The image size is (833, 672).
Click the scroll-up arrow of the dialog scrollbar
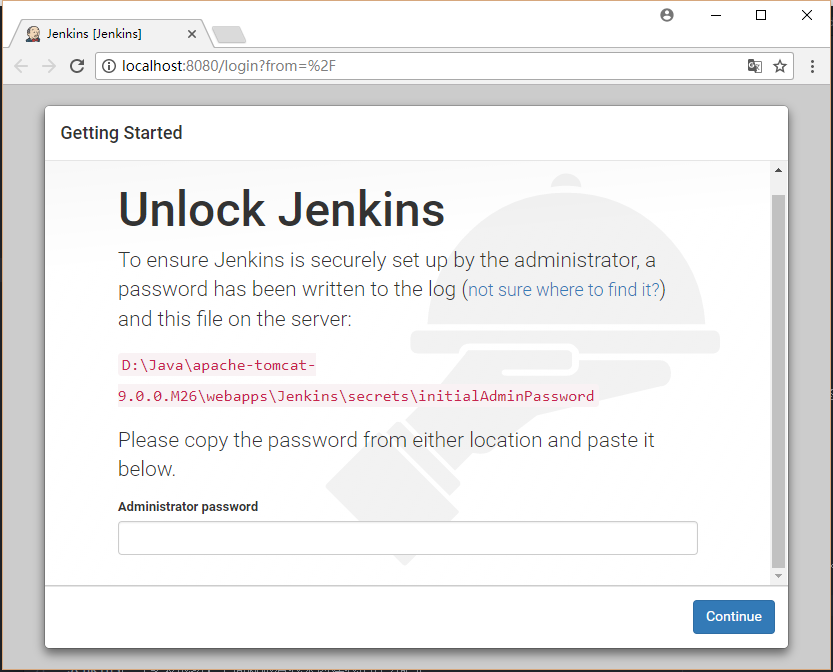click(x=778, y=171)
